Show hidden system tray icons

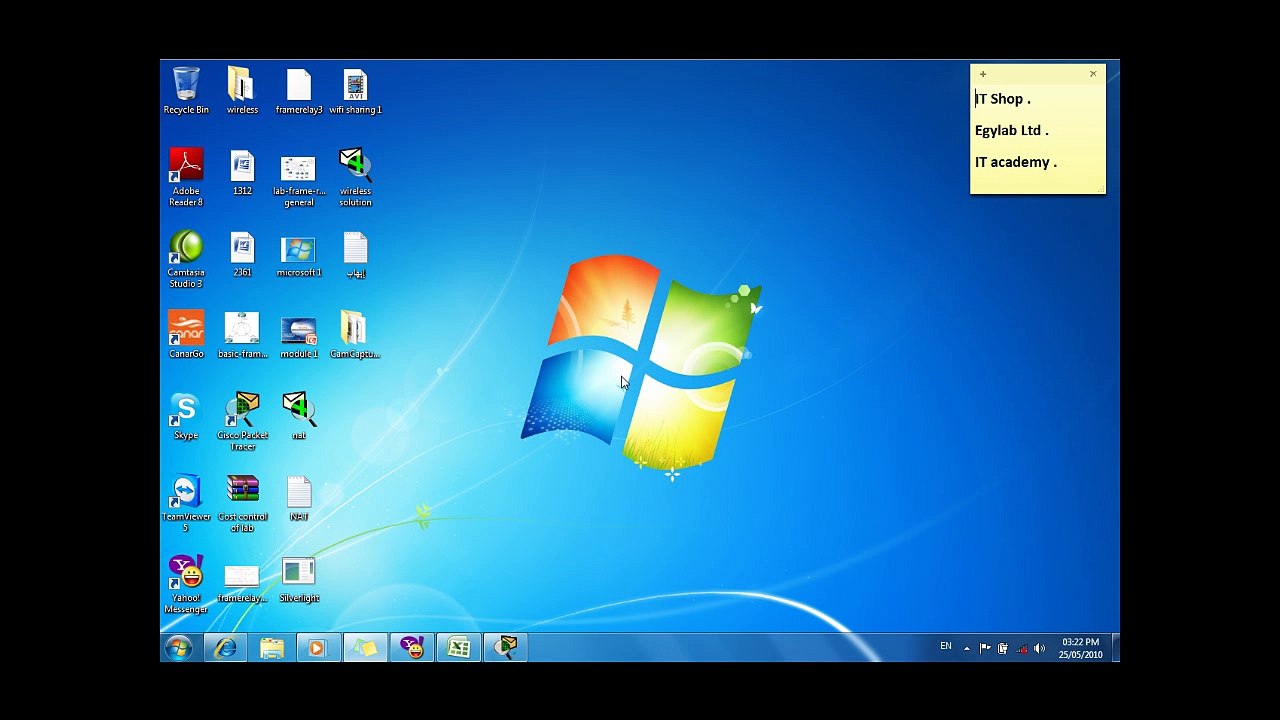click(x=967, y=648)
